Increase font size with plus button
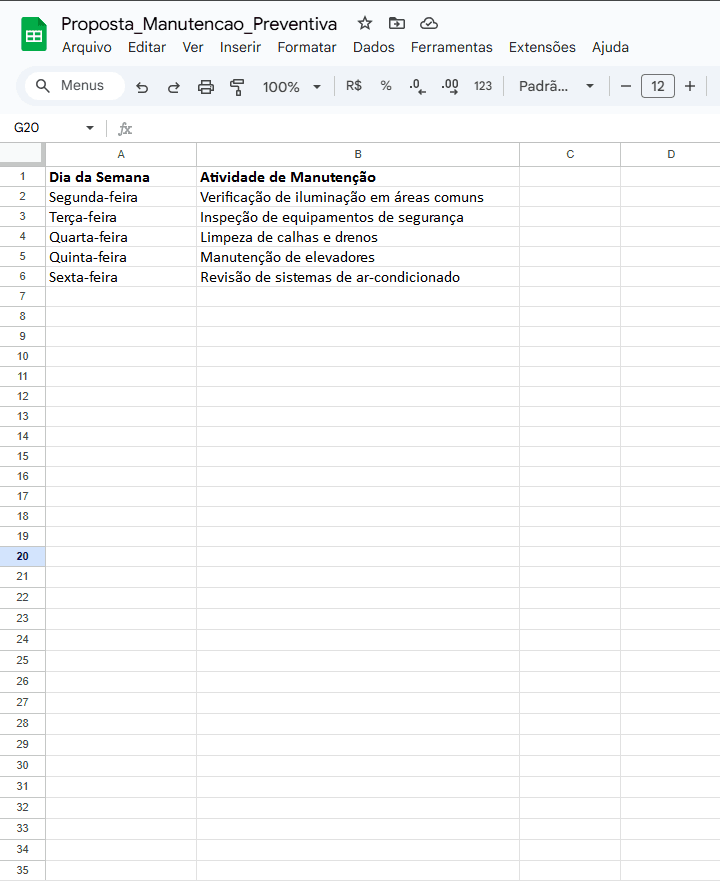The height and width of the screenshot is (881, 720). coord(690,86)
